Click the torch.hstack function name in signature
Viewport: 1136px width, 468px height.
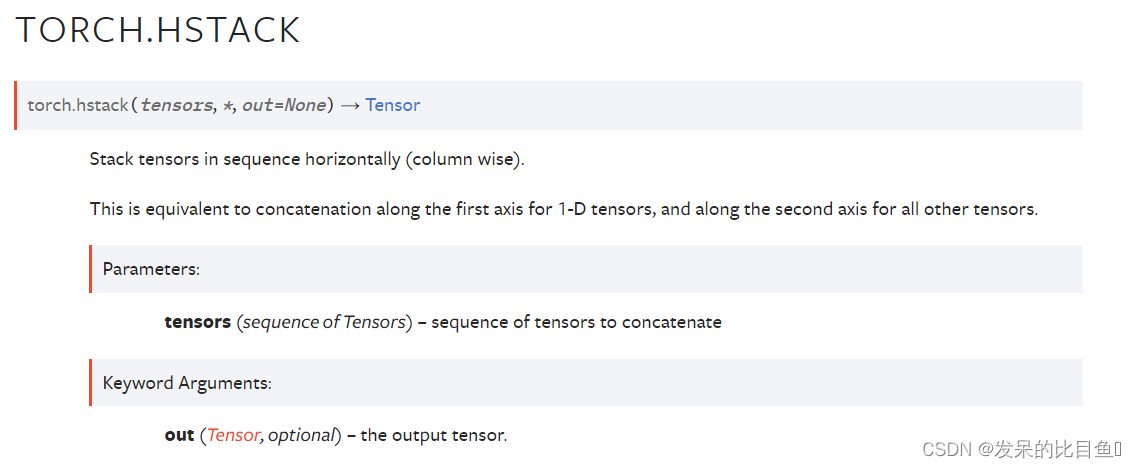[78, 105]
